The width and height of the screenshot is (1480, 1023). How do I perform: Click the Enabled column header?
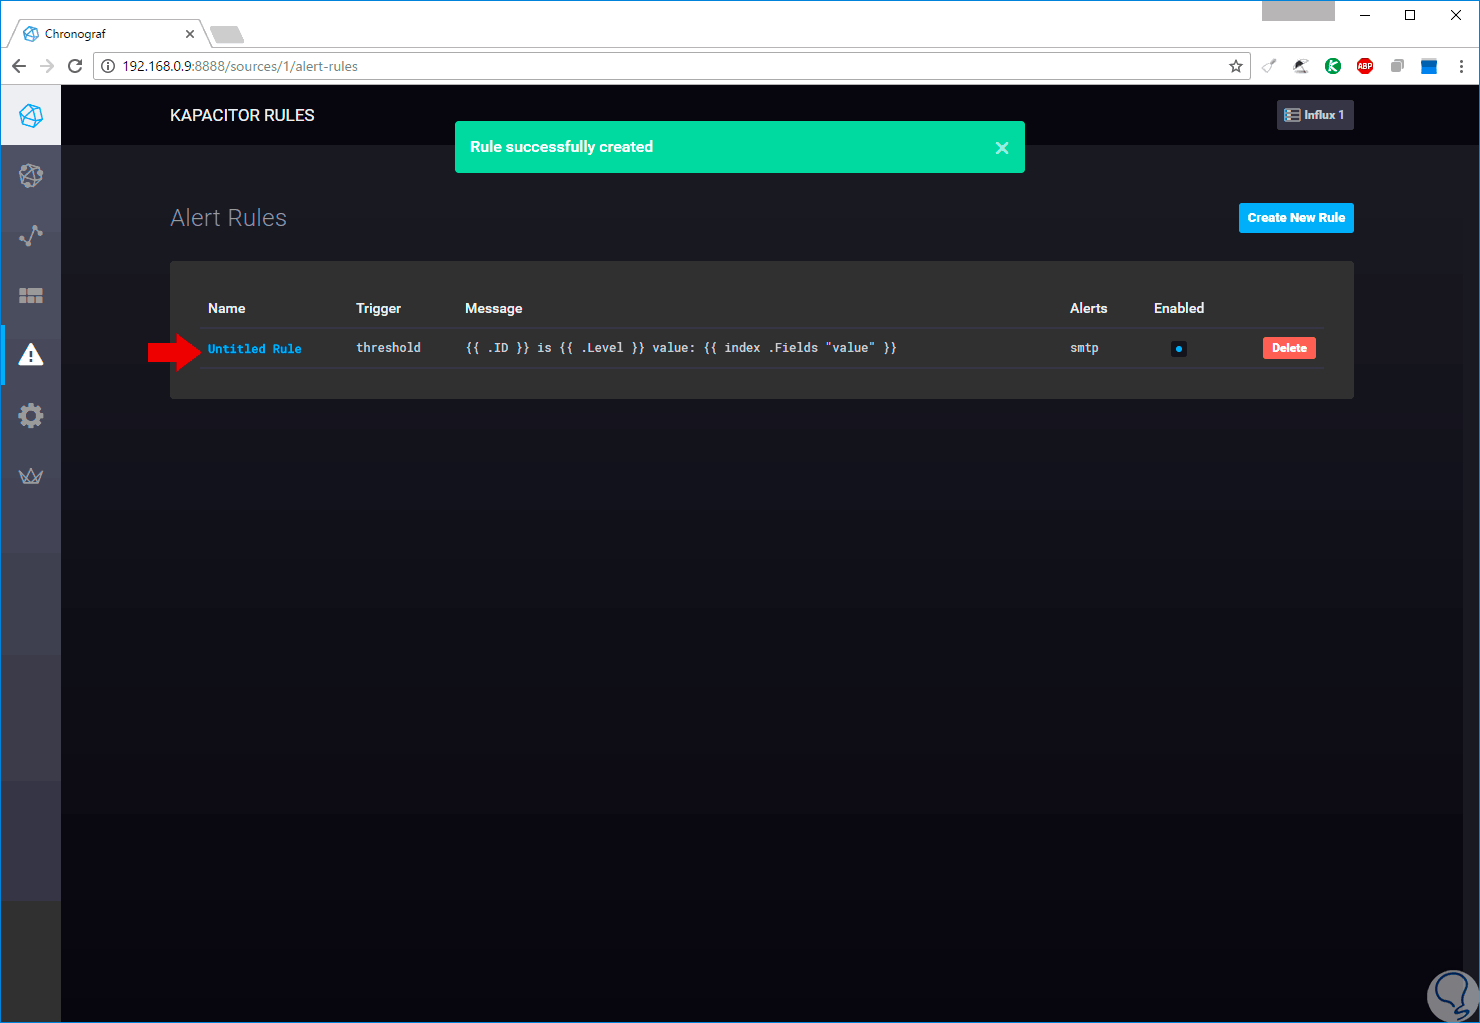pos(1179,308)
